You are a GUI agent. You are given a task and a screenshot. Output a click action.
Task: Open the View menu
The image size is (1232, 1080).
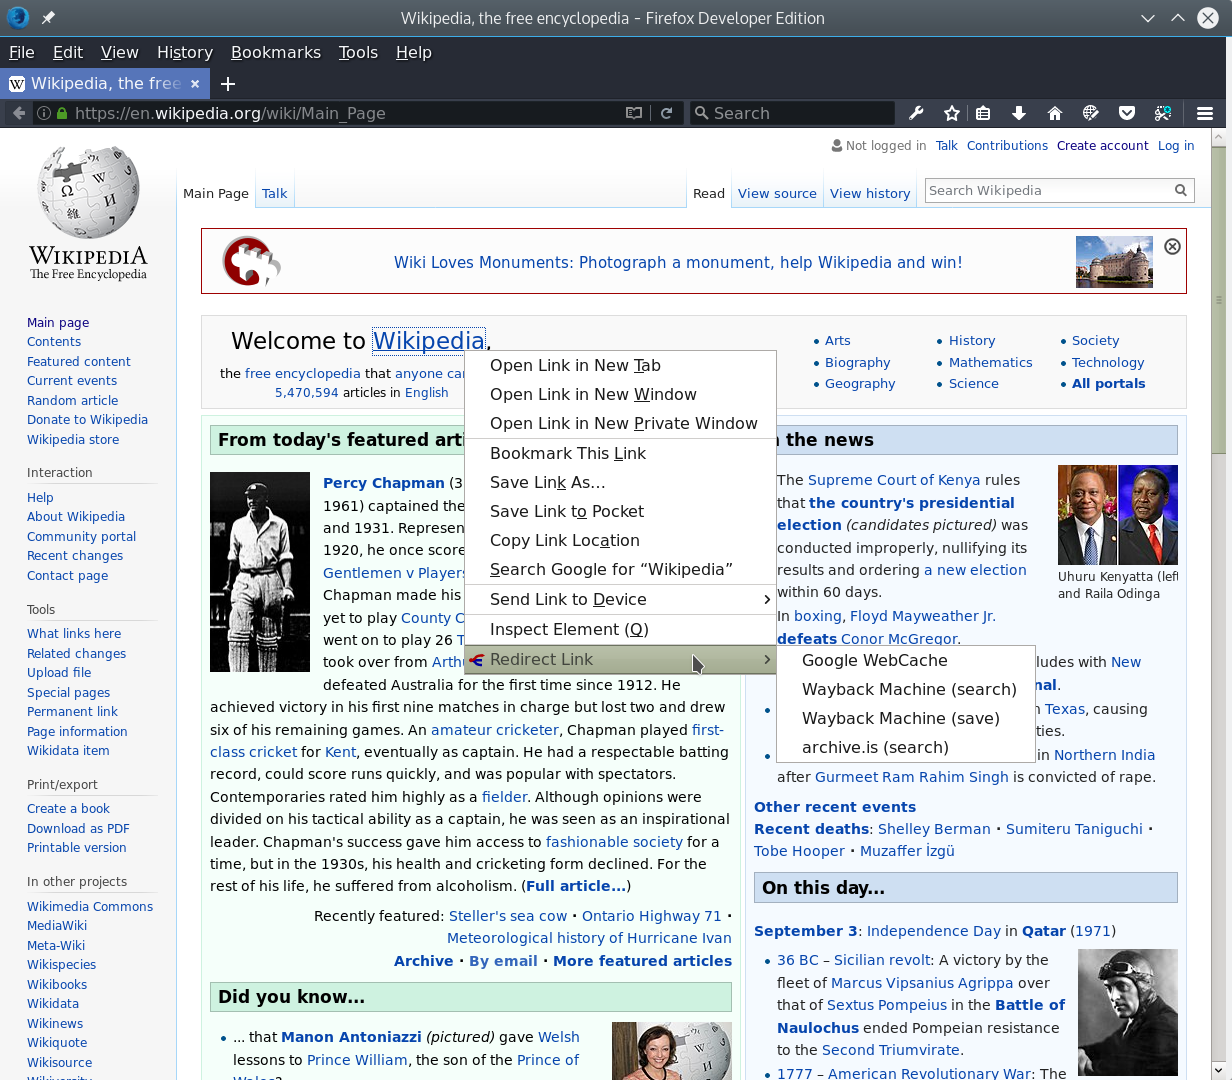[119, 52]
